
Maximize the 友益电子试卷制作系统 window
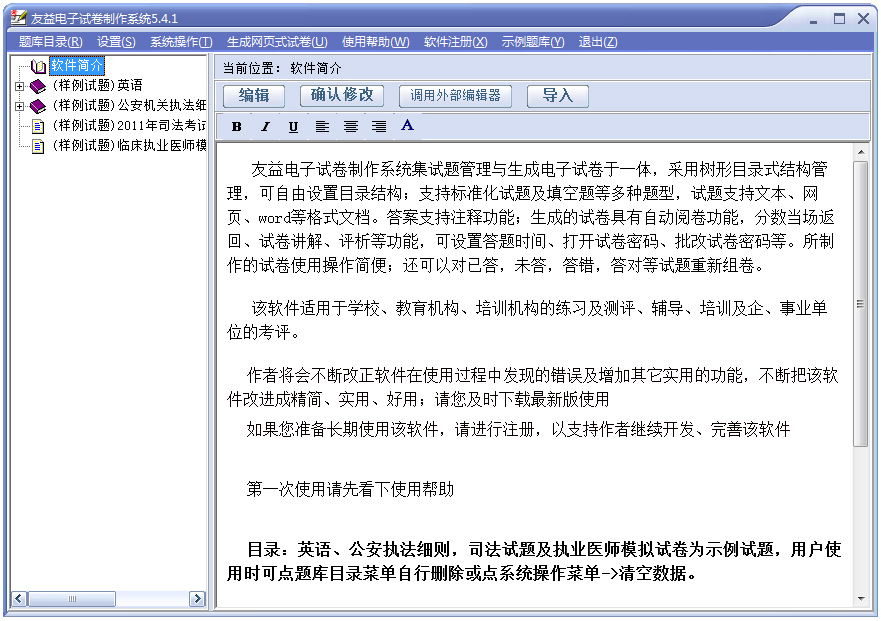pos(839,19)
